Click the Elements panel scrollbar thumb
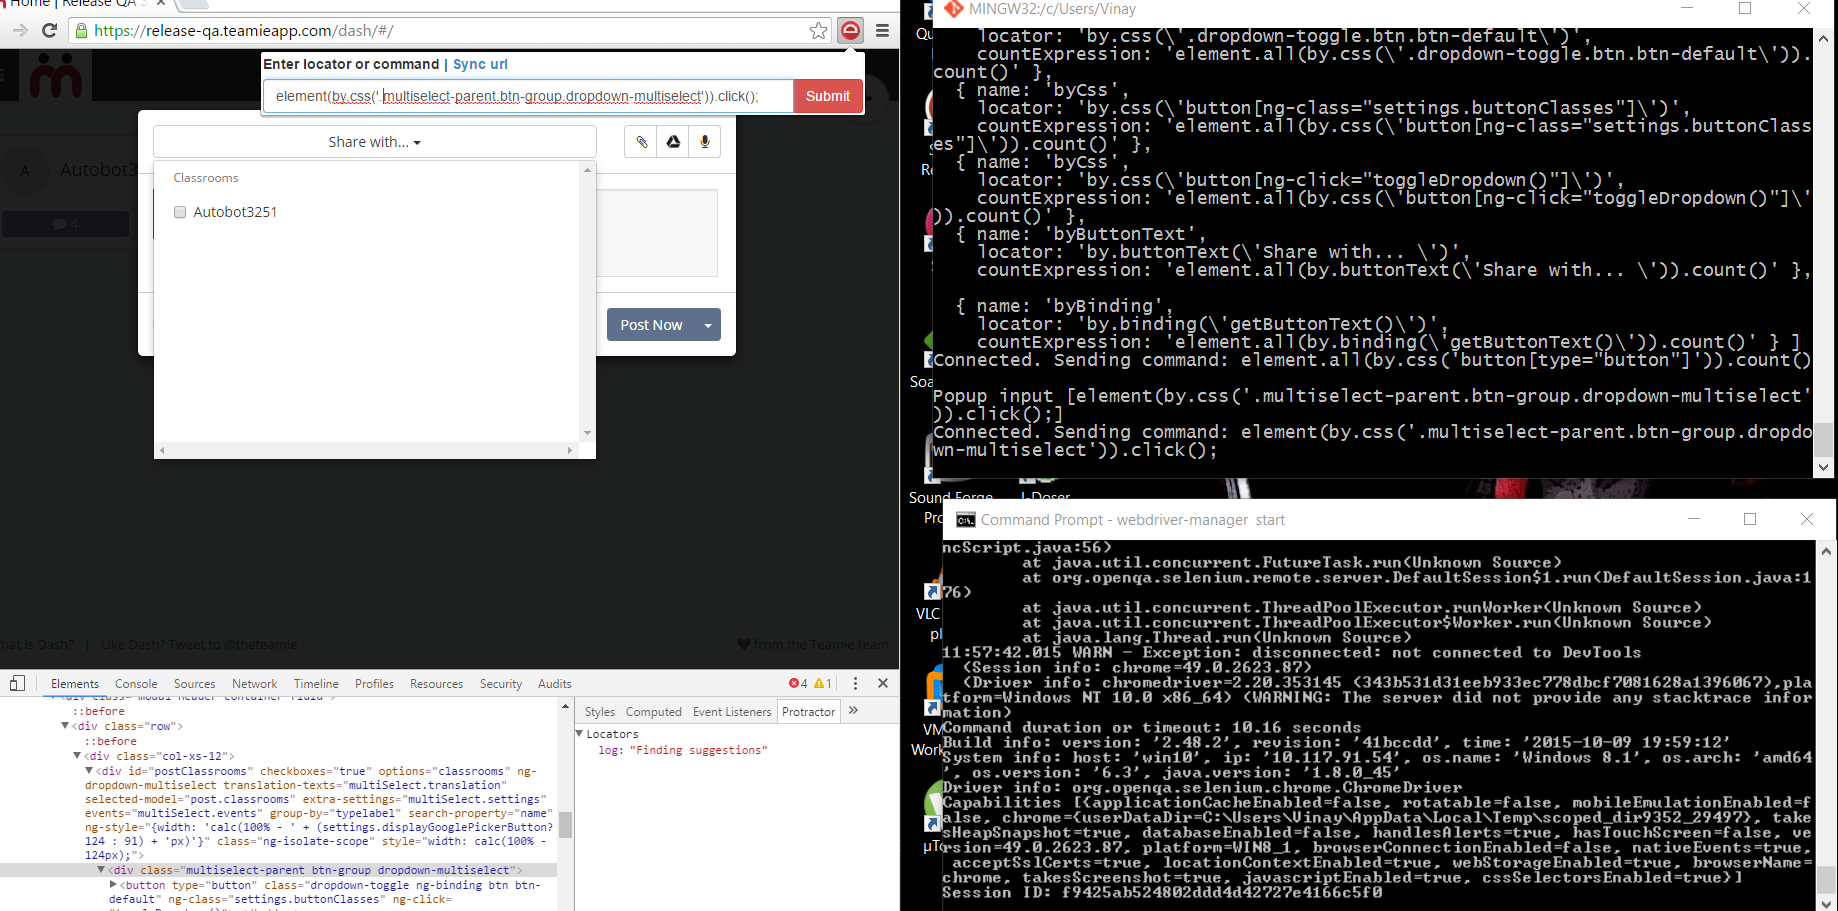 [x=565, y=825]
